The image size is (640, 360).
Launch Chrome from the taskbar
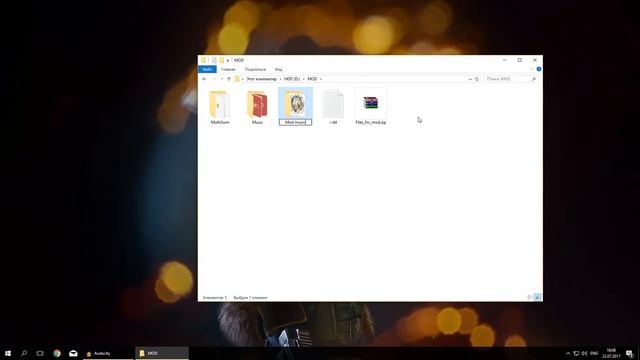tap(57, 353)
